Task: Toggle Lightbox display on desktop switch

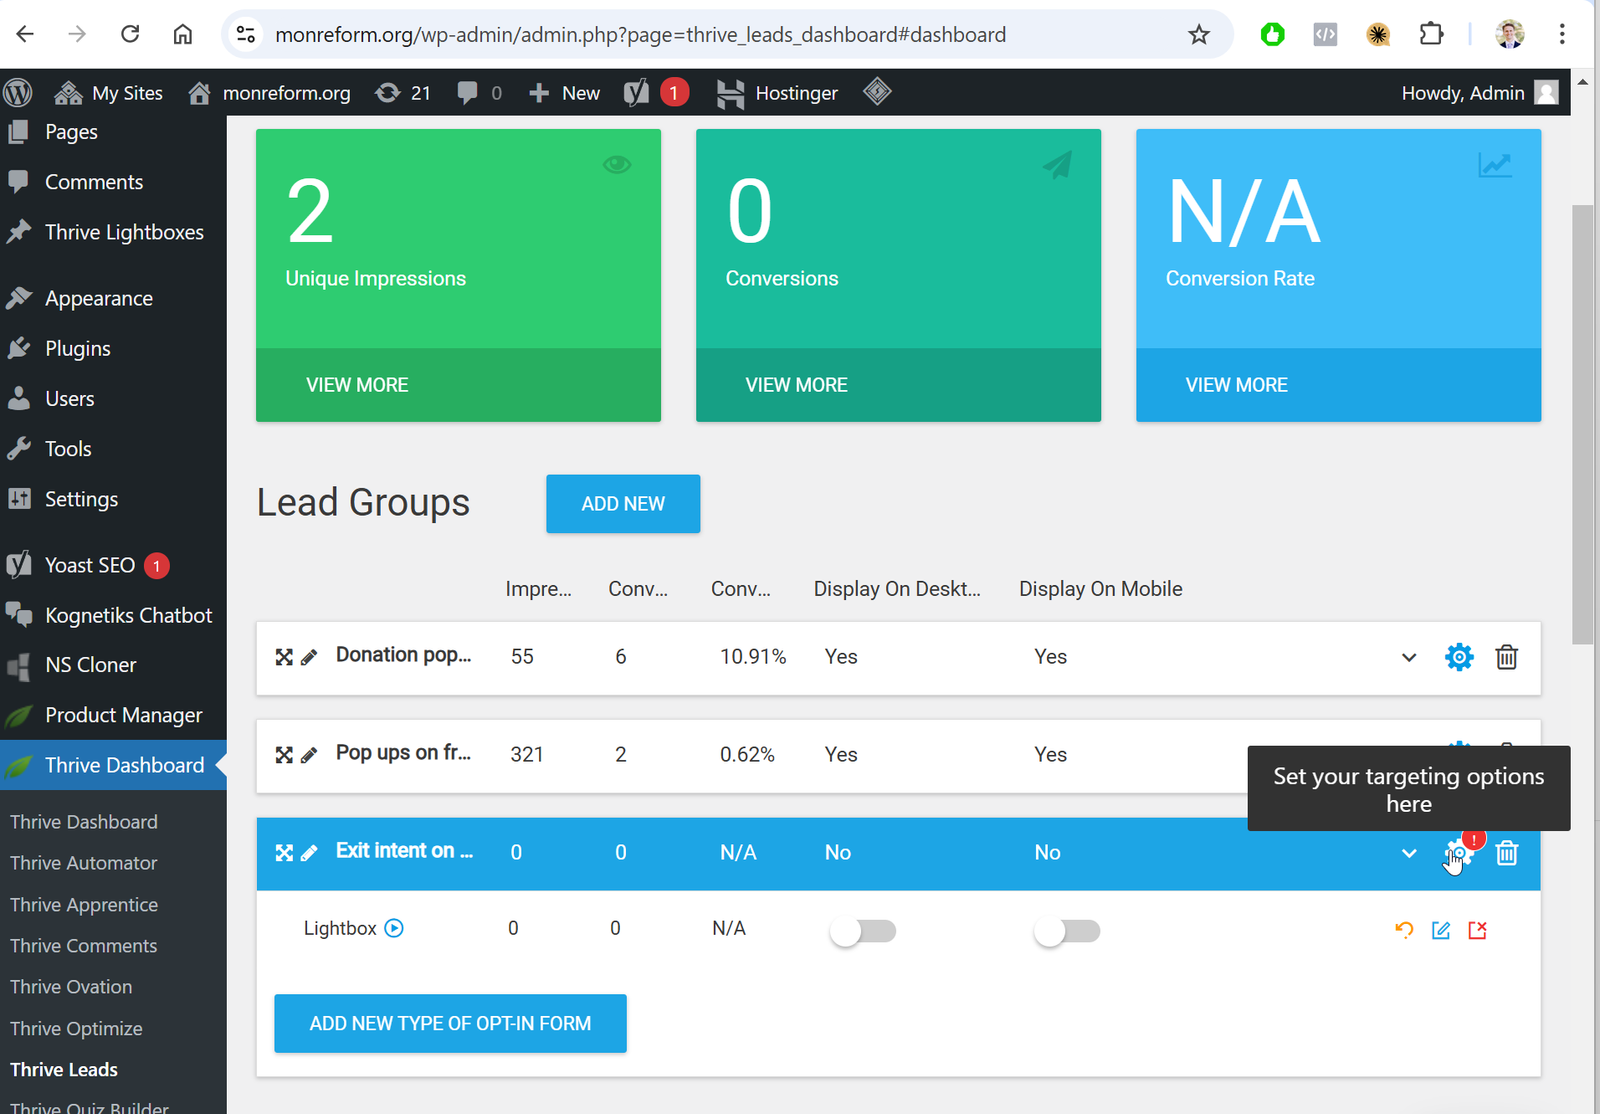Action: 862,931
